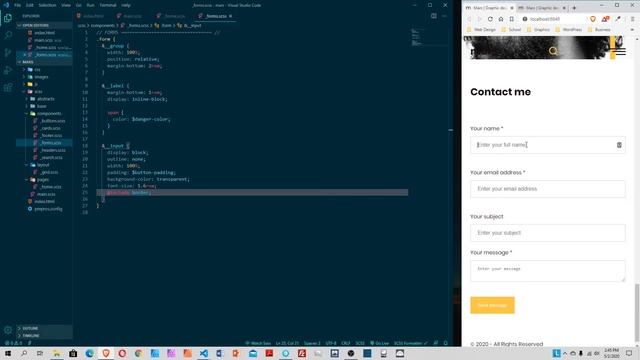
Task: Open Windows taskbar search
Action: click(24, 353)
